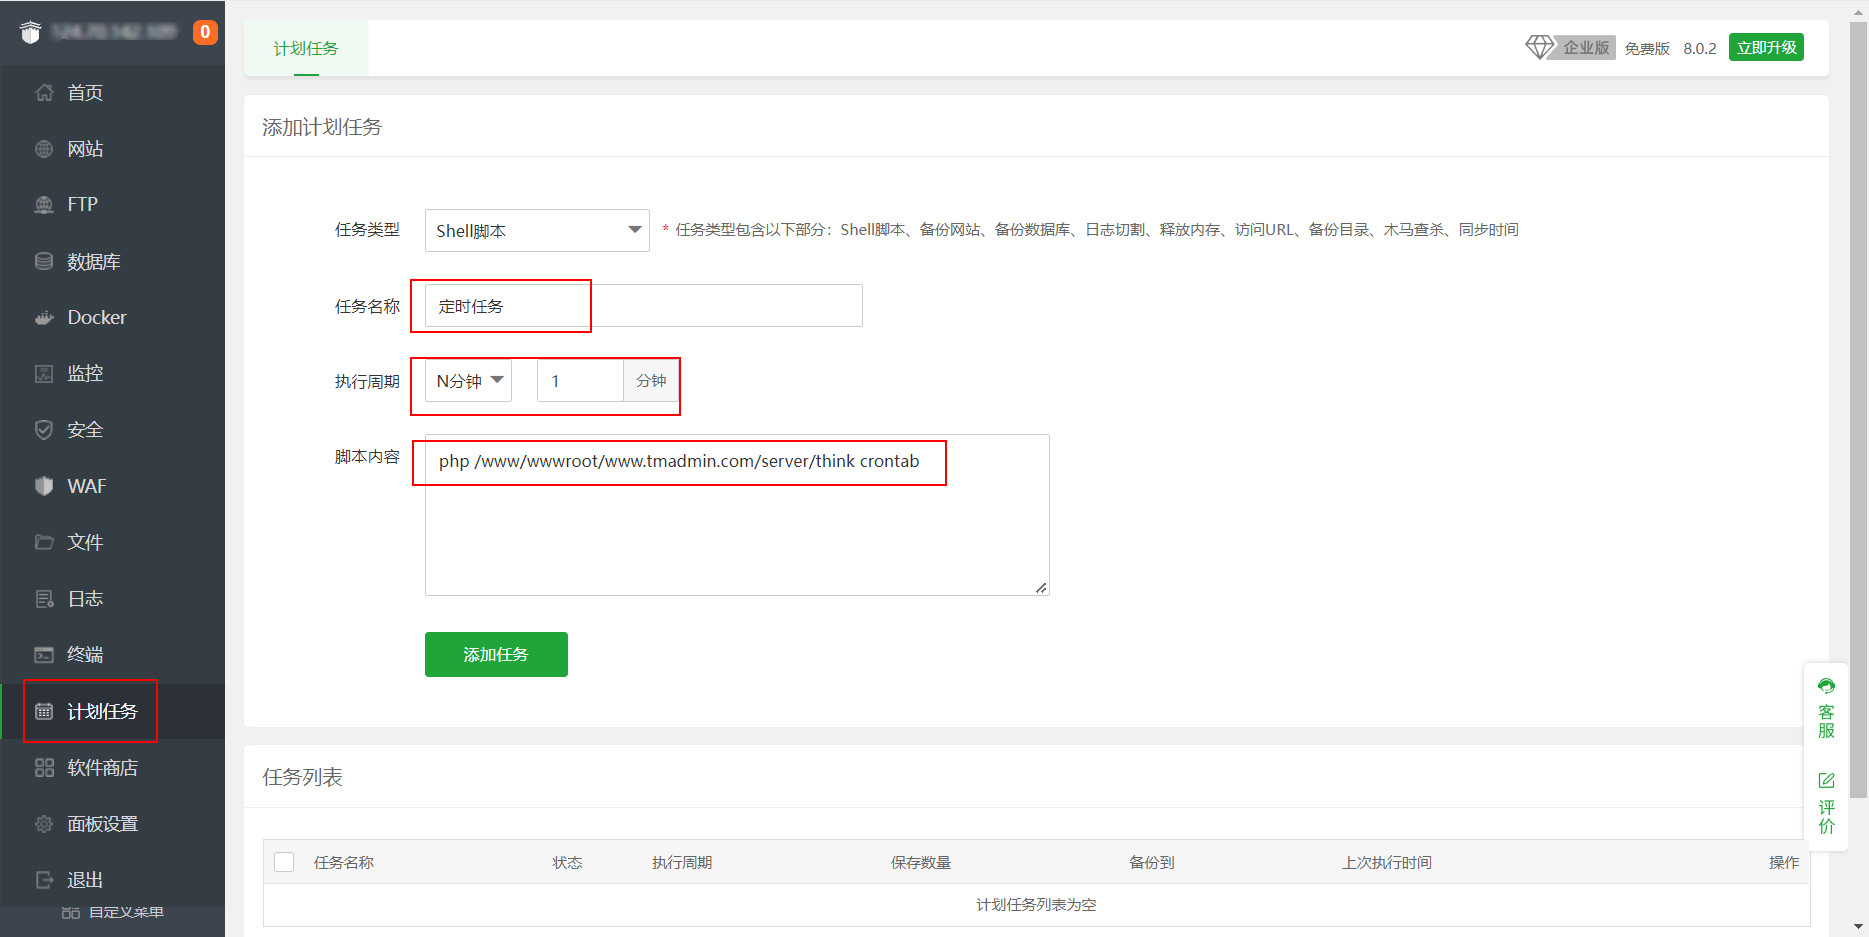This screenshot has width=1869, height=937.
Task: Open the 面板设置 menu item
Action: 102,824
